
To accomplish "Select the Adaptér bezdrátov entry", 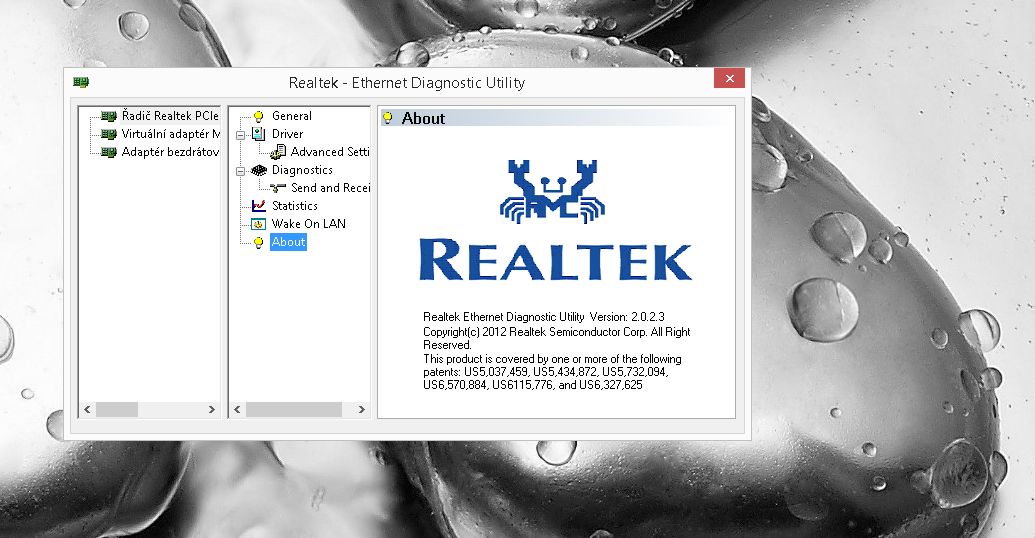I will point(170,152).
